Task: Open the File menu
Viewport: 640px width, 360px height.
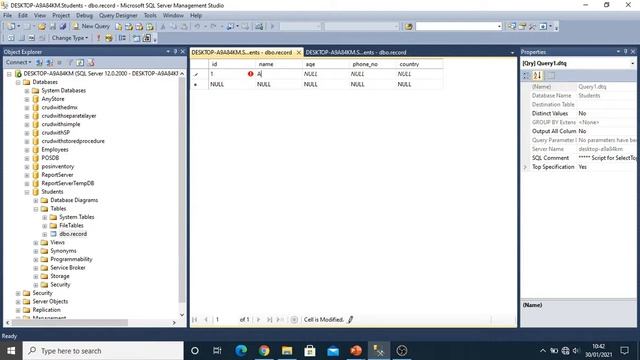Action: click(7, 16)
